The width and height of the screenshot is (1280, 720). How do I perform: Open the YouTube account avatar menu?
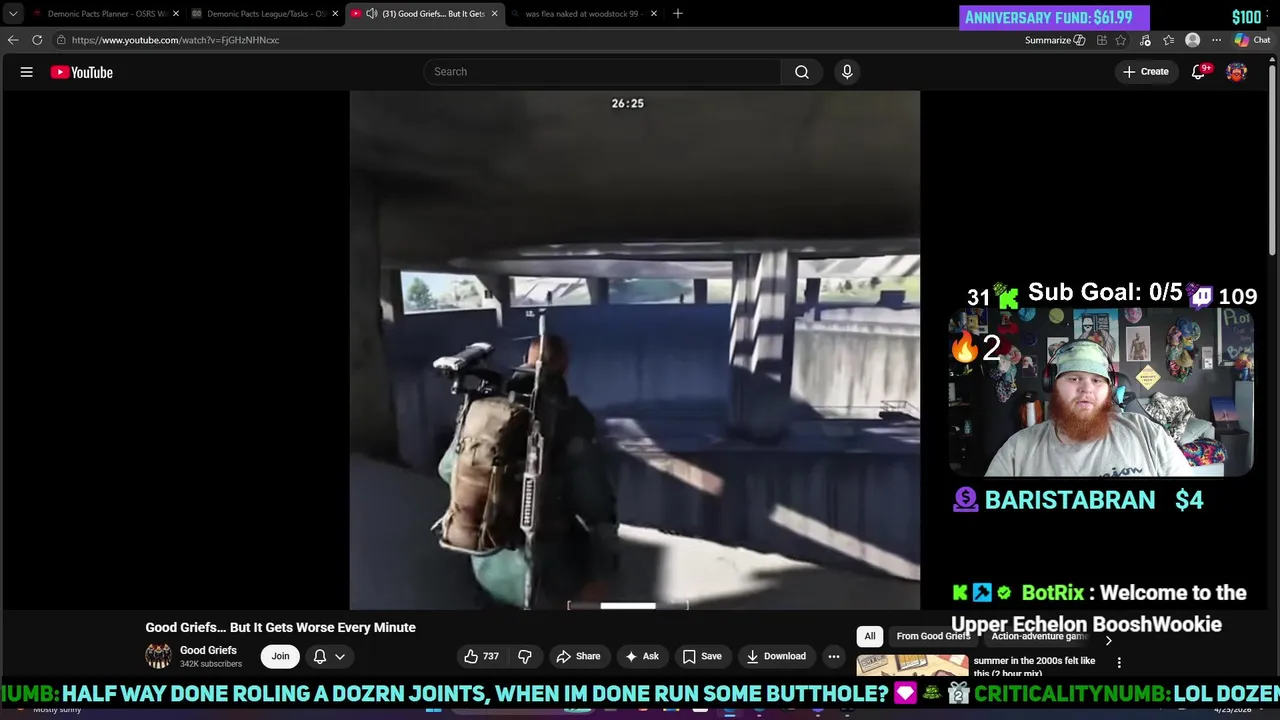click(x=1237, y=72)
